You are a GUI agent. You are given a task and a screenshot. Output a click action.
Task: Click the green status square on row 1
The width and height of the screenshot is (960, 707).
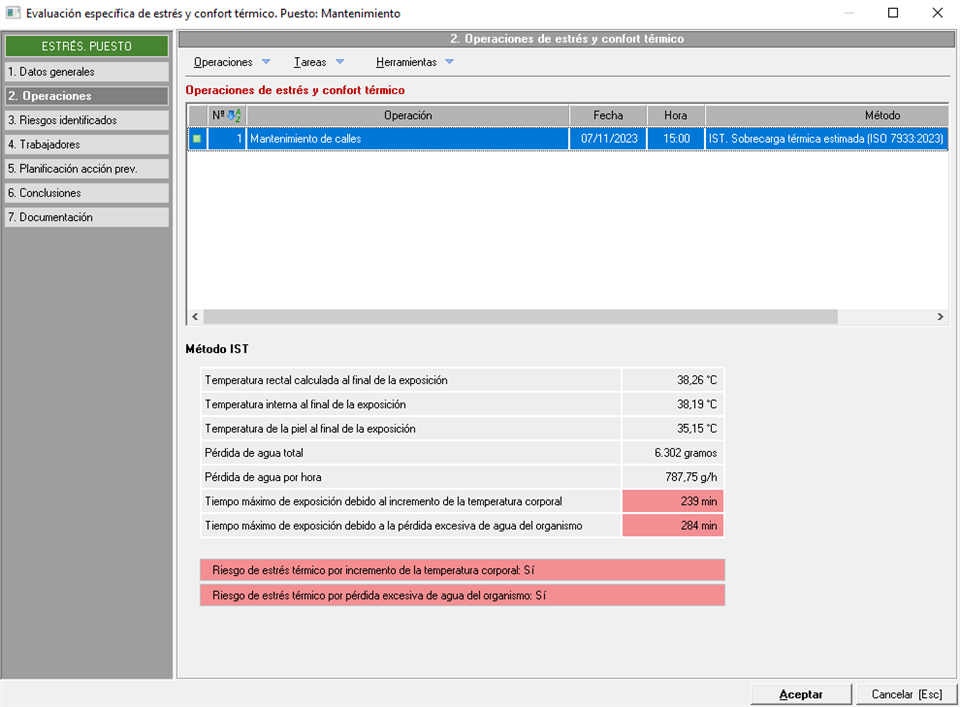click(x=197, y=139)
